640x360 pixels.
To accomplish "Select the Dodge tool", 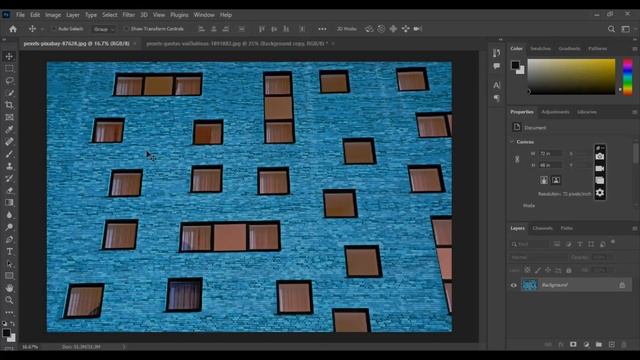I will coord(9,227).
